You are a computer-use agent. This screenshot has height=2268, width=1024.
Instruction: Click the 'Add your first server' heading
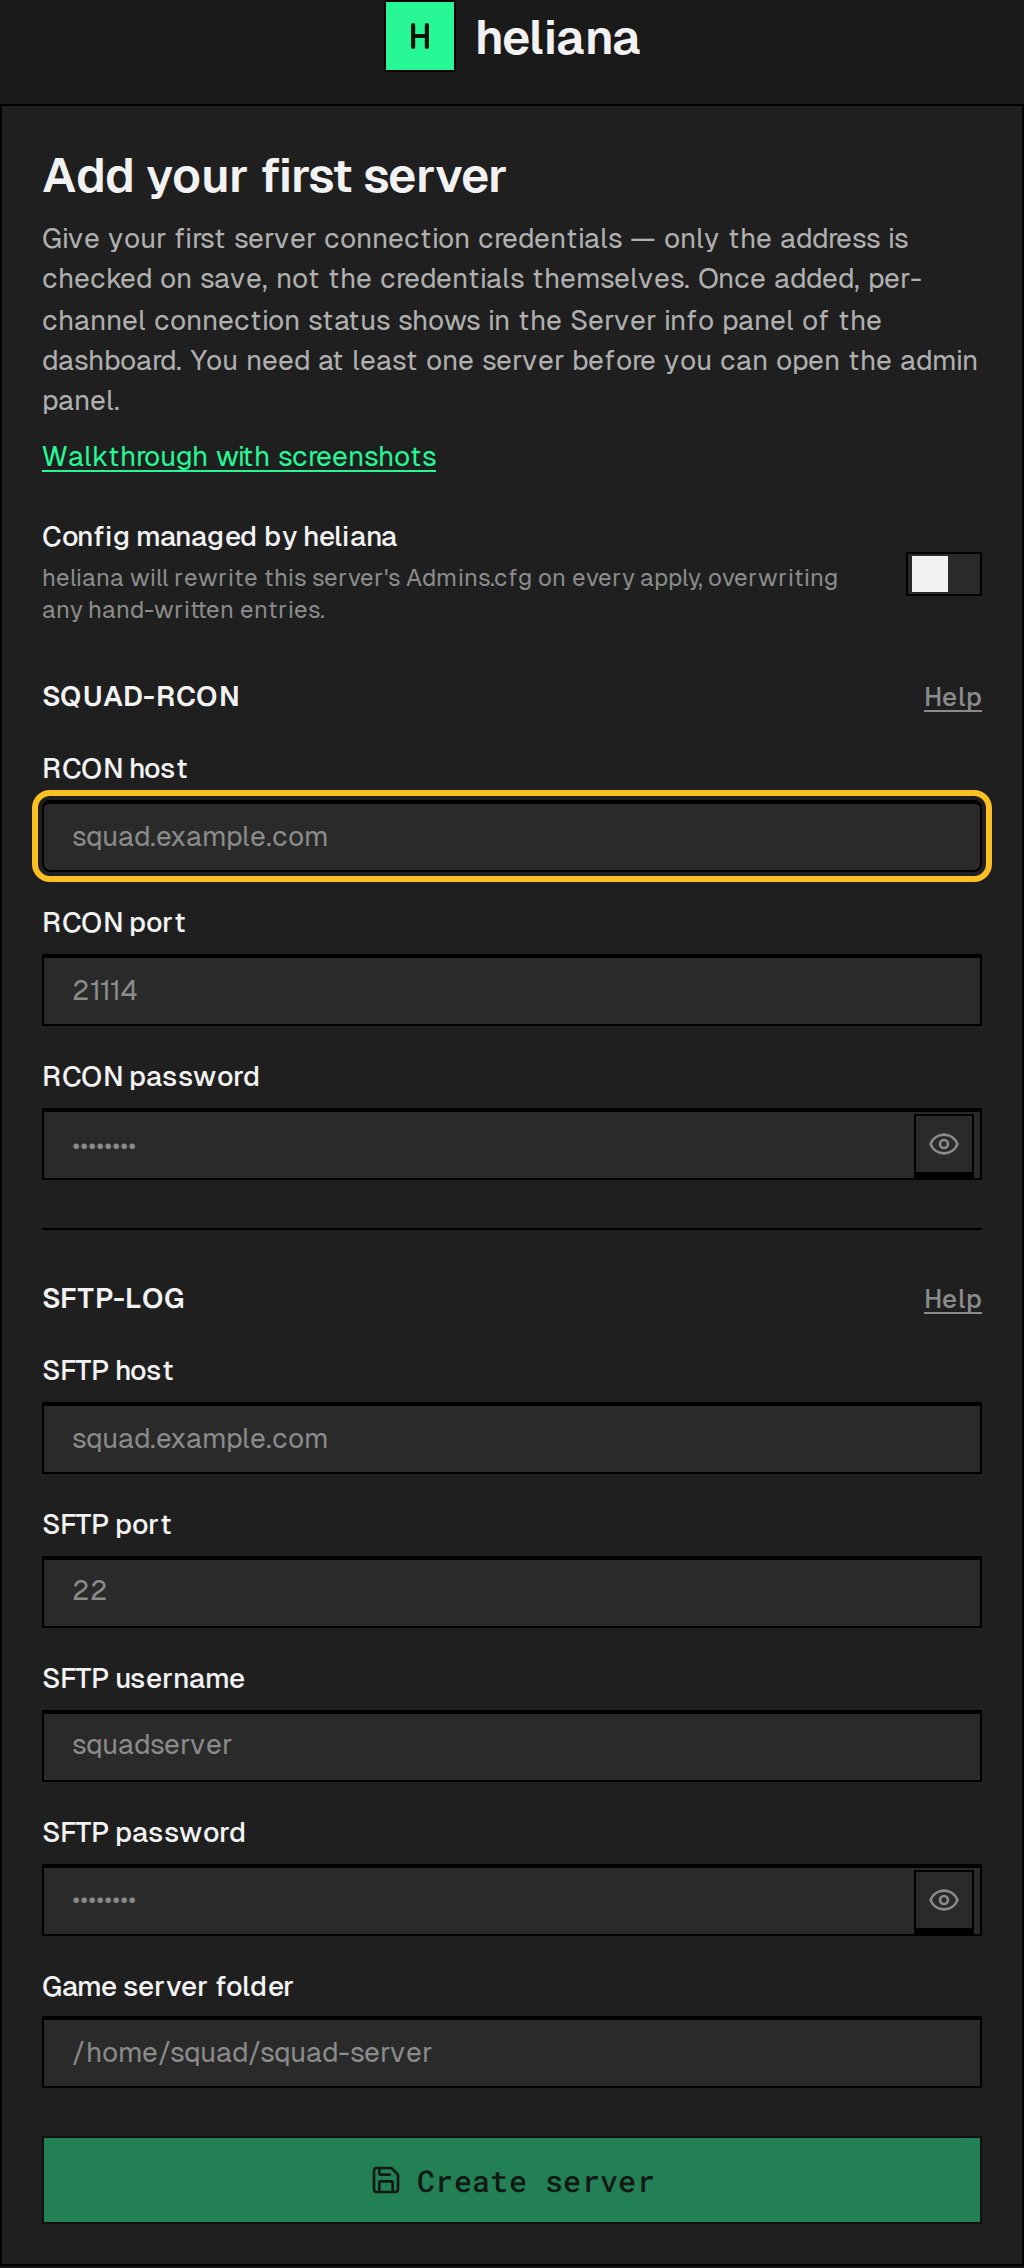[x=274, y=176]
